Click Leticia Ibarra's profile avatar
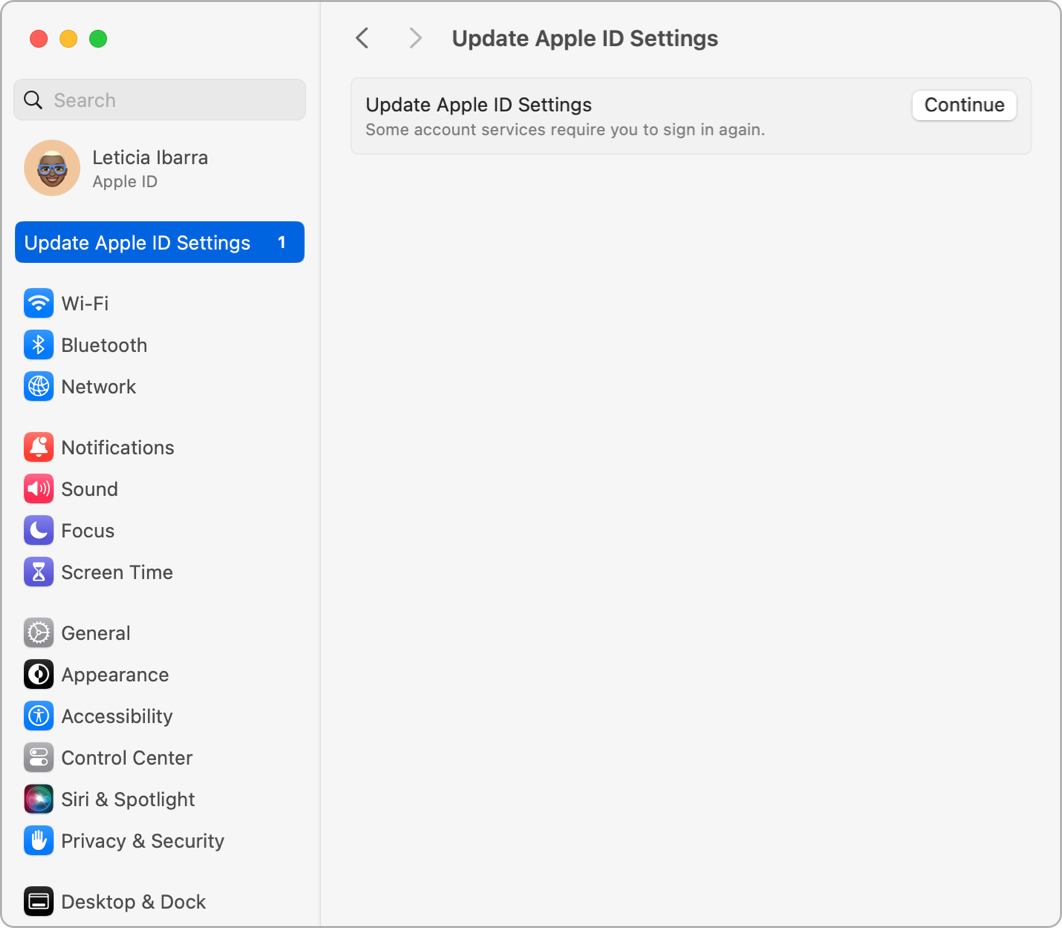The width and height of the screenshot is (1062, 928). tap(52, 168)
